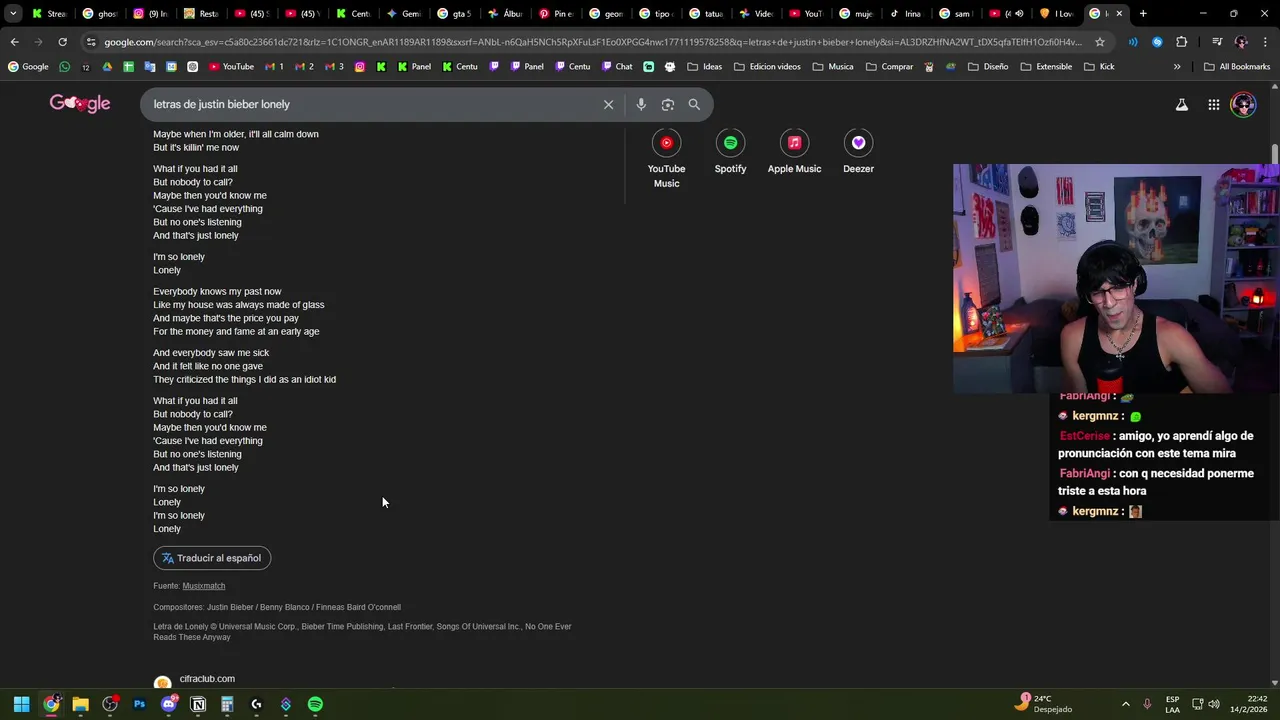Expand the Musica bookmarks folder
1280x720 pixels.
coord(833,66)
